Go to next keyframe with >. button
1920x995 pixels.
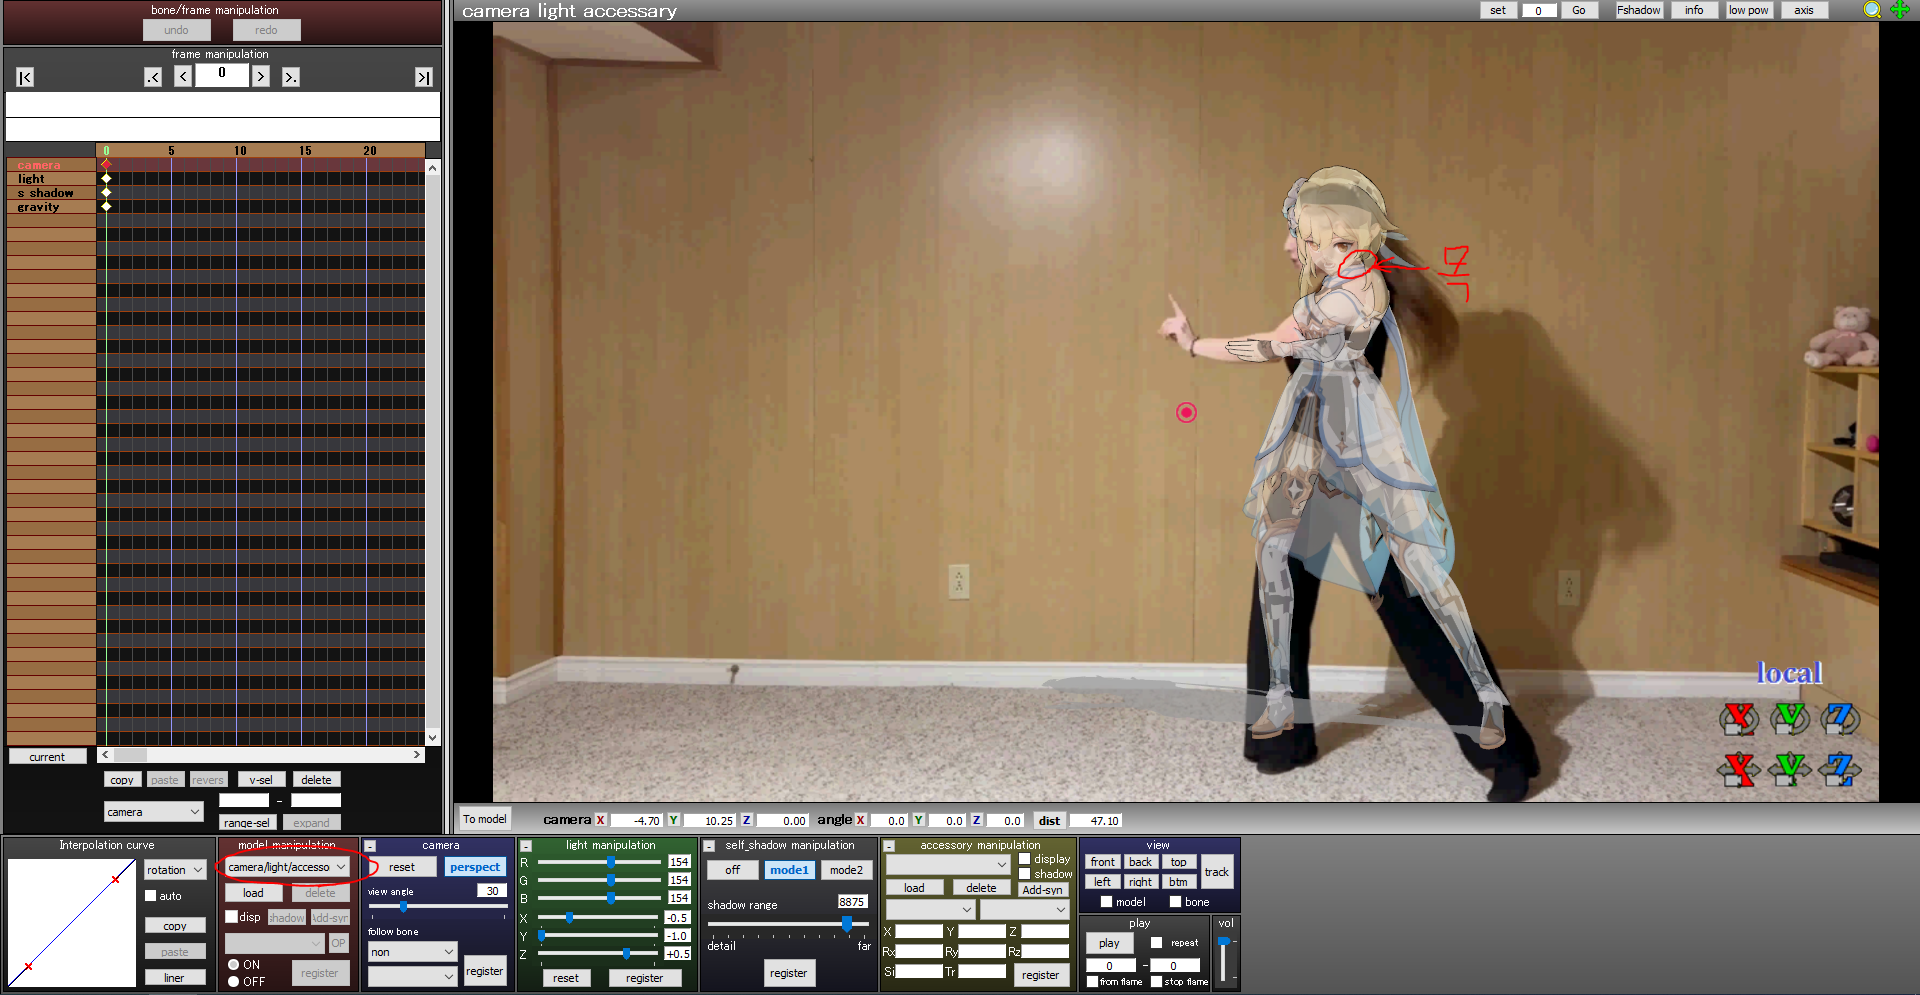[291, 77]
